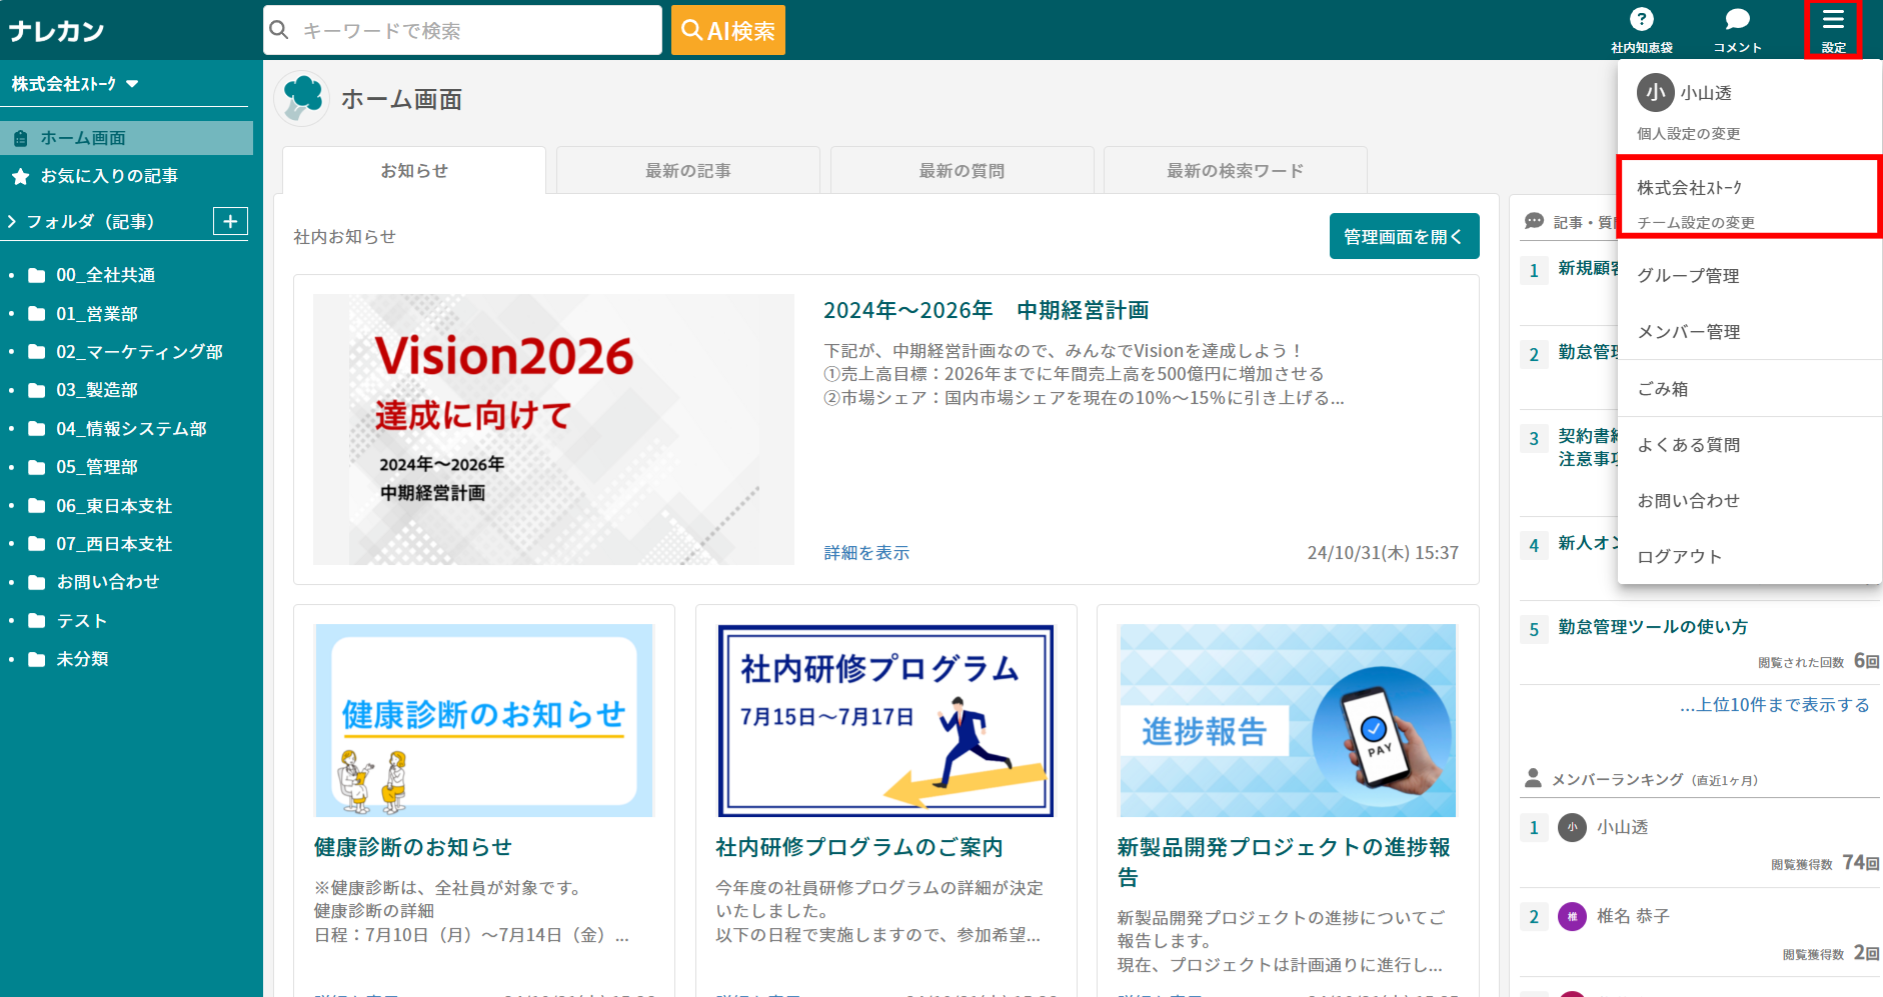Click the 00_全社共通 folder icon
The height and width of the screenshot is (997, 1883).
[37, 275]
